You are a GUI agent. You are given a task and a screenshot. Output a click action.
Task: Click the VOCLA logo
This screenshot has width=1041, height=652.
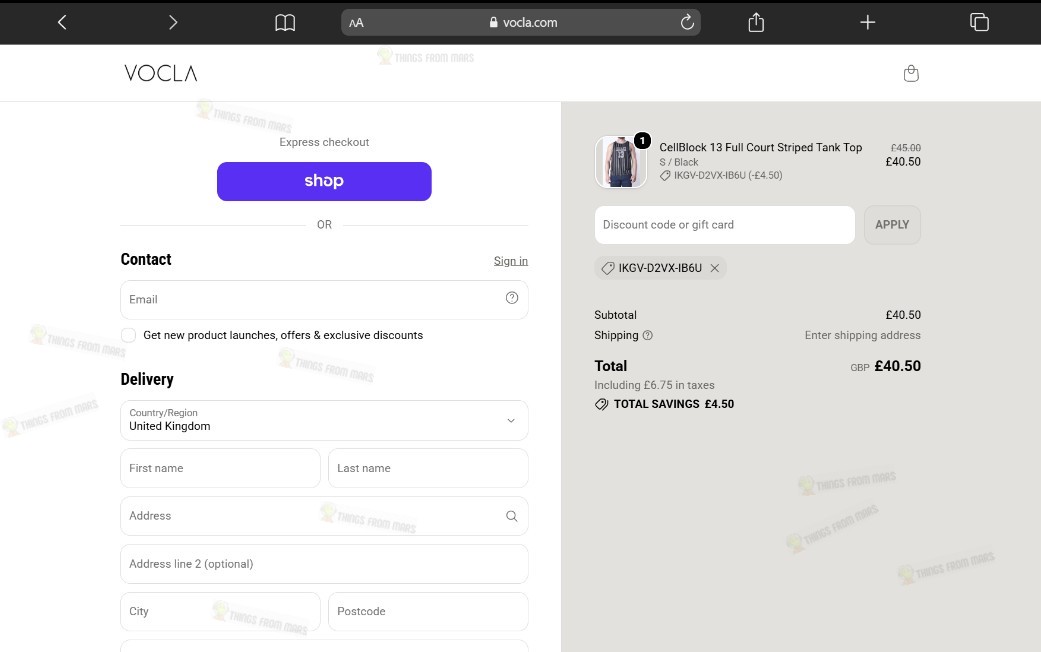(x=161, y=73)
